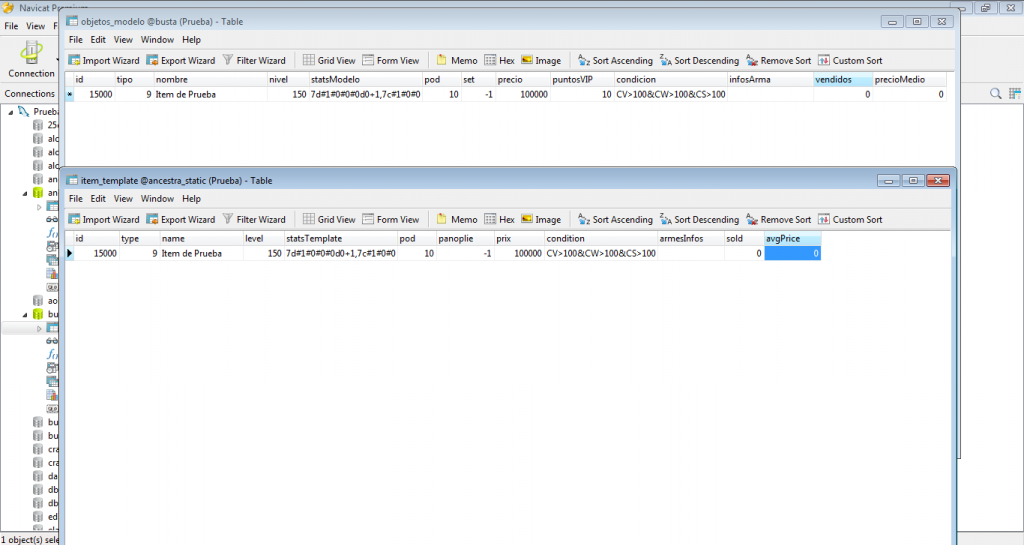Click the puntosVIP column header
The width and height of the screenshot is (1024, 545).
coord(582,80)
